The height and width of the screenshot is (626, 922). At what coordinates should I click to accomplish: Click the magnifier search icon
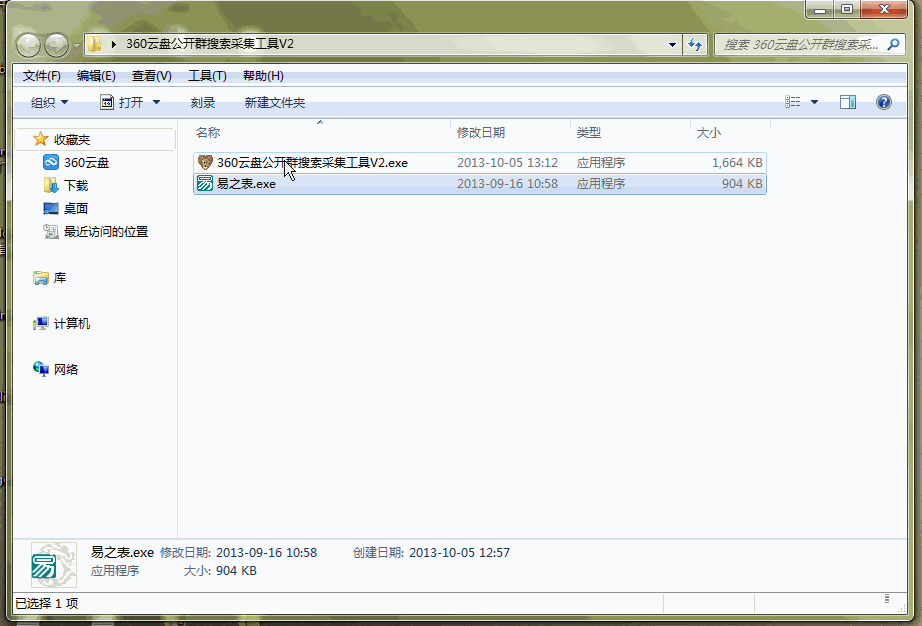pyautogui.click(x=893, y=44)
